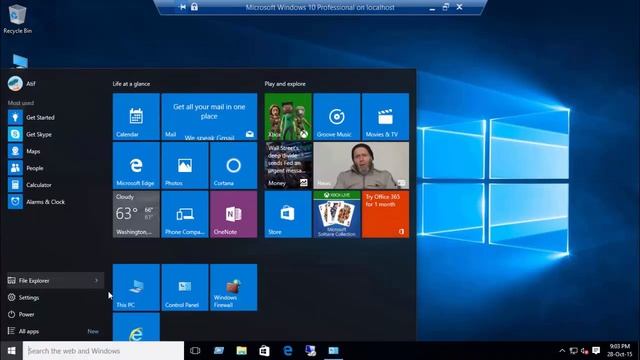This screenshot has width=640, height=360.
Task: Open volume icon in system tray
Action: [x=584, y=351]
